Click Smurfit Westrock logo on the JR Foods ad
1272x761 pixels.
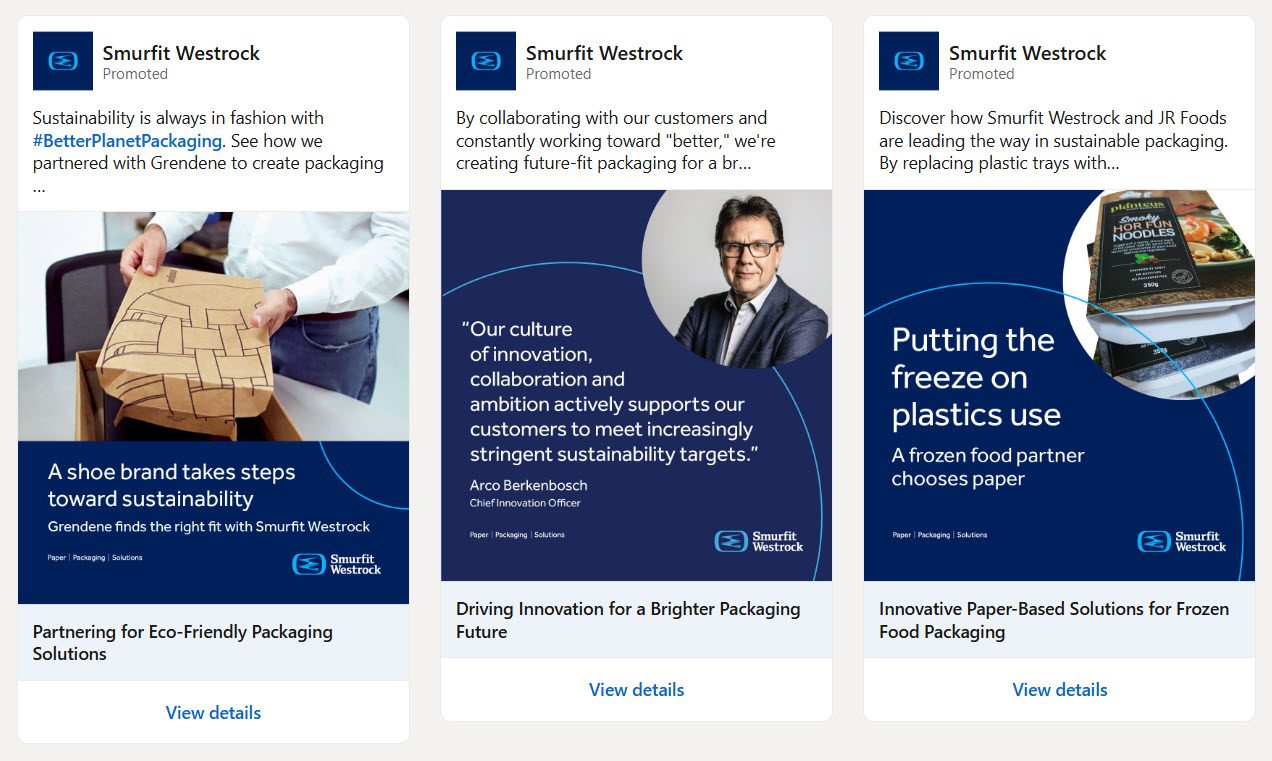[x=908, y=61]
